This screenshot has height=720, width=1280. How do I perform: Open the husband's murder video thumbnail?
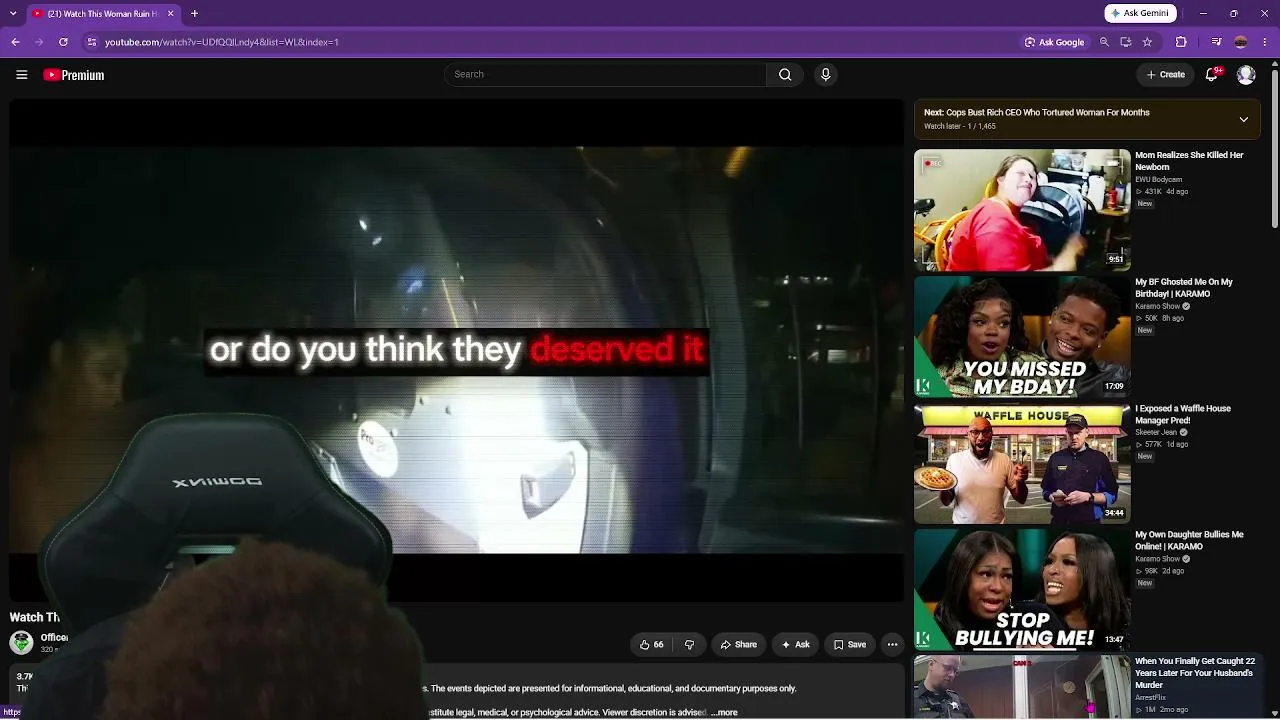pos(1022,687)
